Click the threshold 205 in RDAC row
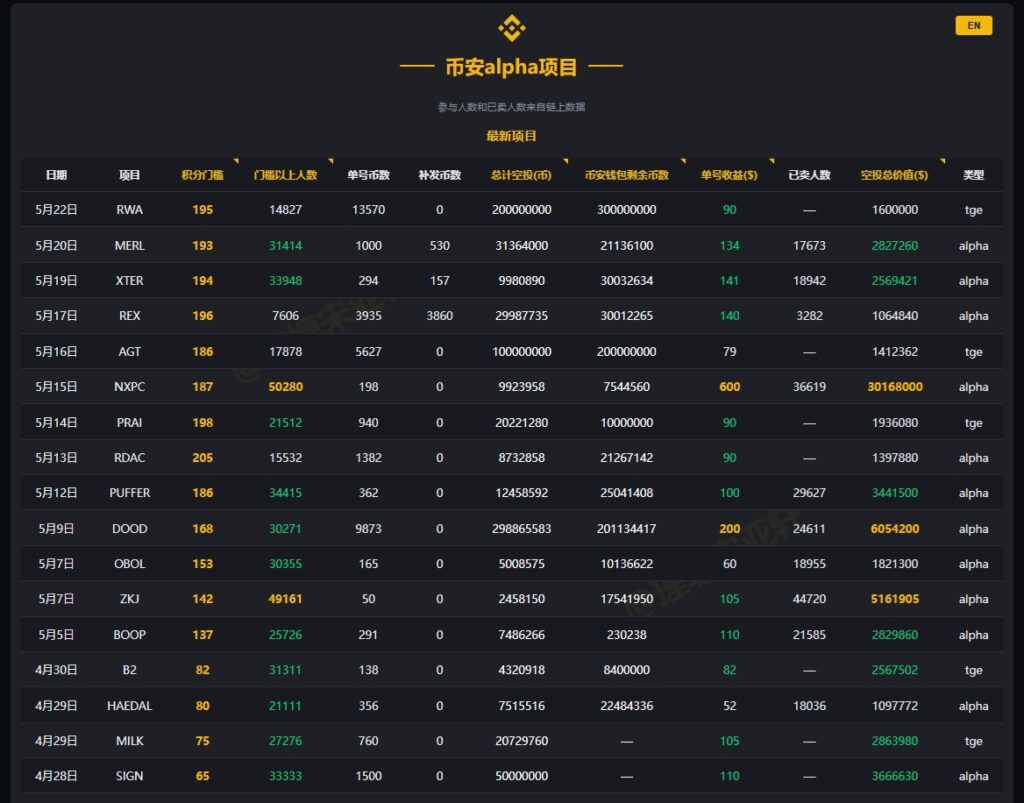This screenshot has width=1024, height=803. (202, 458)
